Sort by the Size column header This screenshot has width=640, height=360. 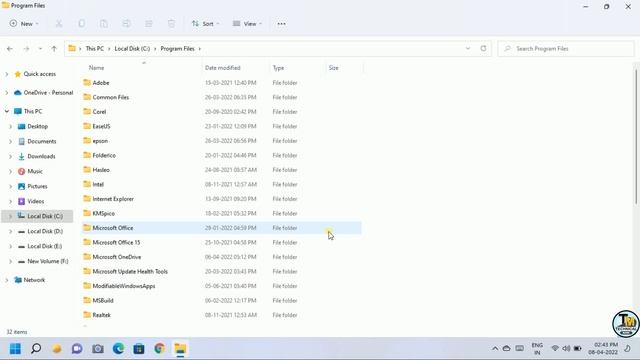[x=333, y=68]
